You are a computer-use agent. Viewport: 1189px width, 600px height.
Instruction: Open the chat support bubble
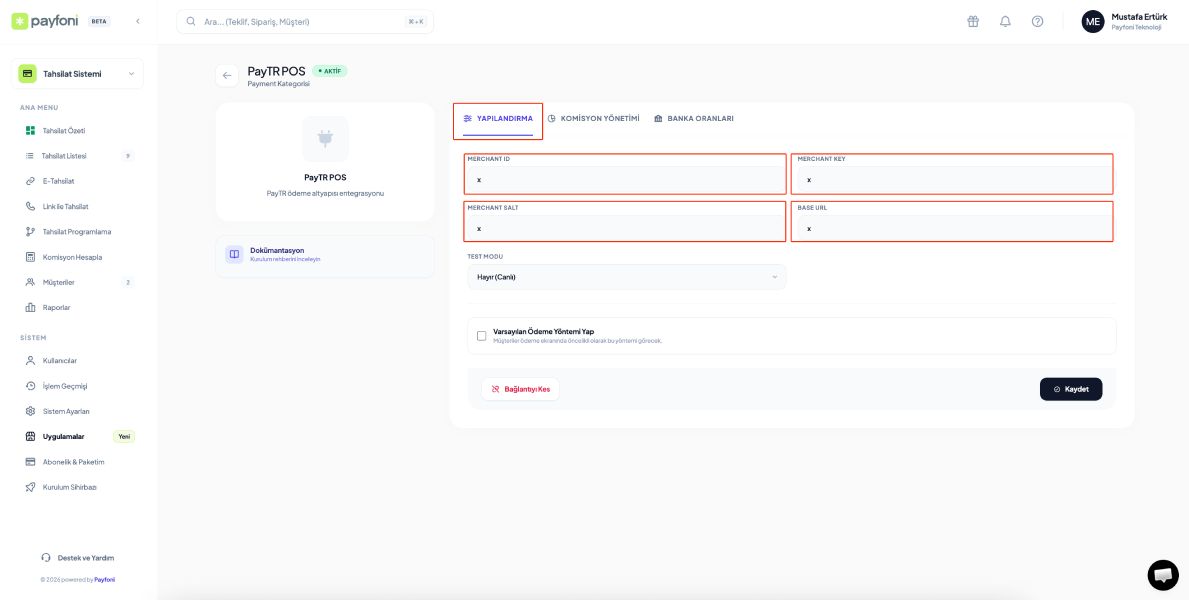(1162, 575)
